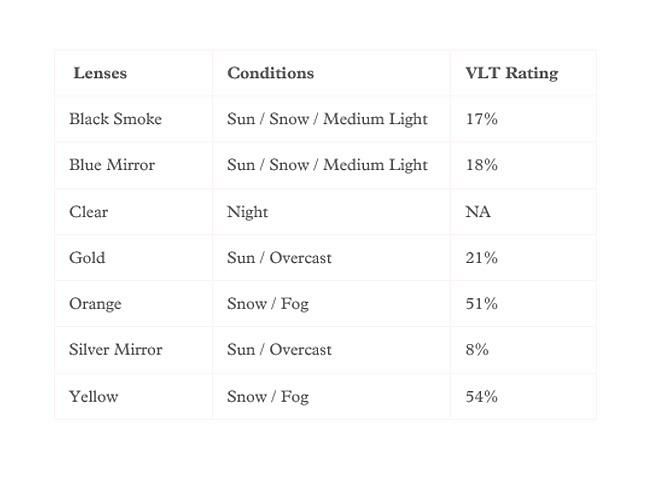Click the Night conditions cell
This screenshot has height=500, width=650.
click(x=247, y=212)
